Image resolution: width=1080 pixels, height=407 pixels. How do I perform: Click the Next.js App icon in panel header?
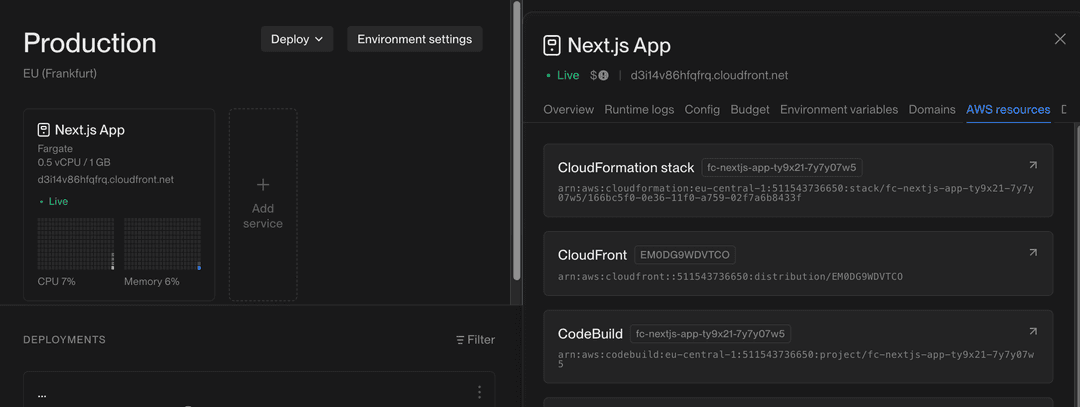[x=552, y=46]
